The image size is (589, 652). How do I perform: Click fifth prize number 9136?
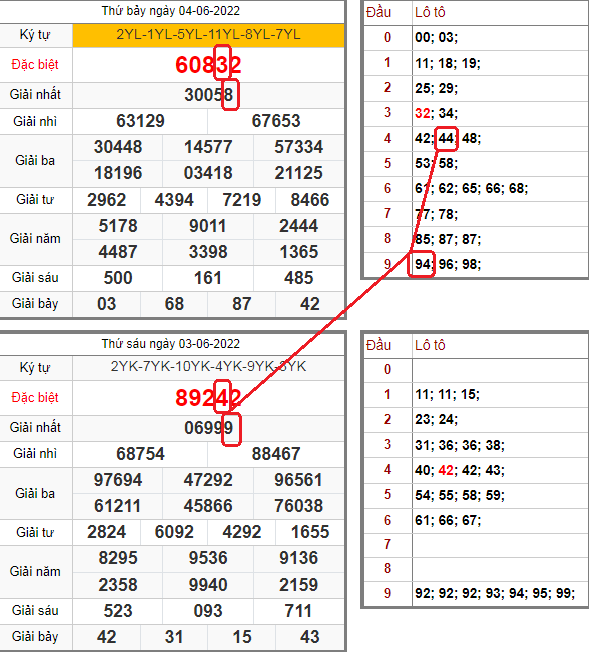(298, 558)
